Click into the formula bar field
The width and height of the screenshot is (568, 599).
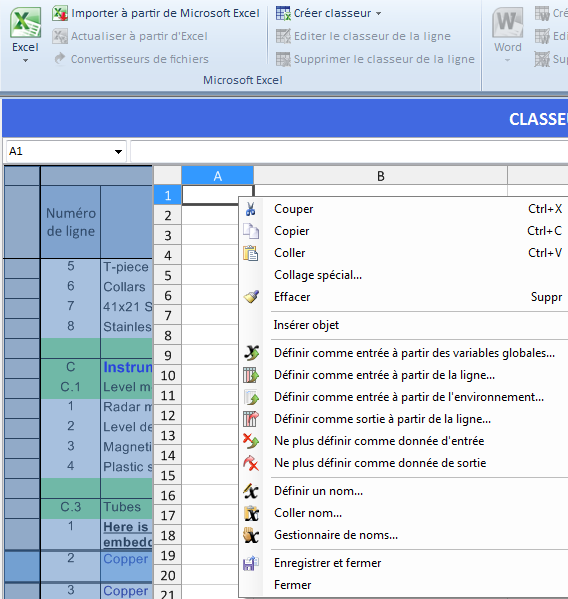[348, 151]
